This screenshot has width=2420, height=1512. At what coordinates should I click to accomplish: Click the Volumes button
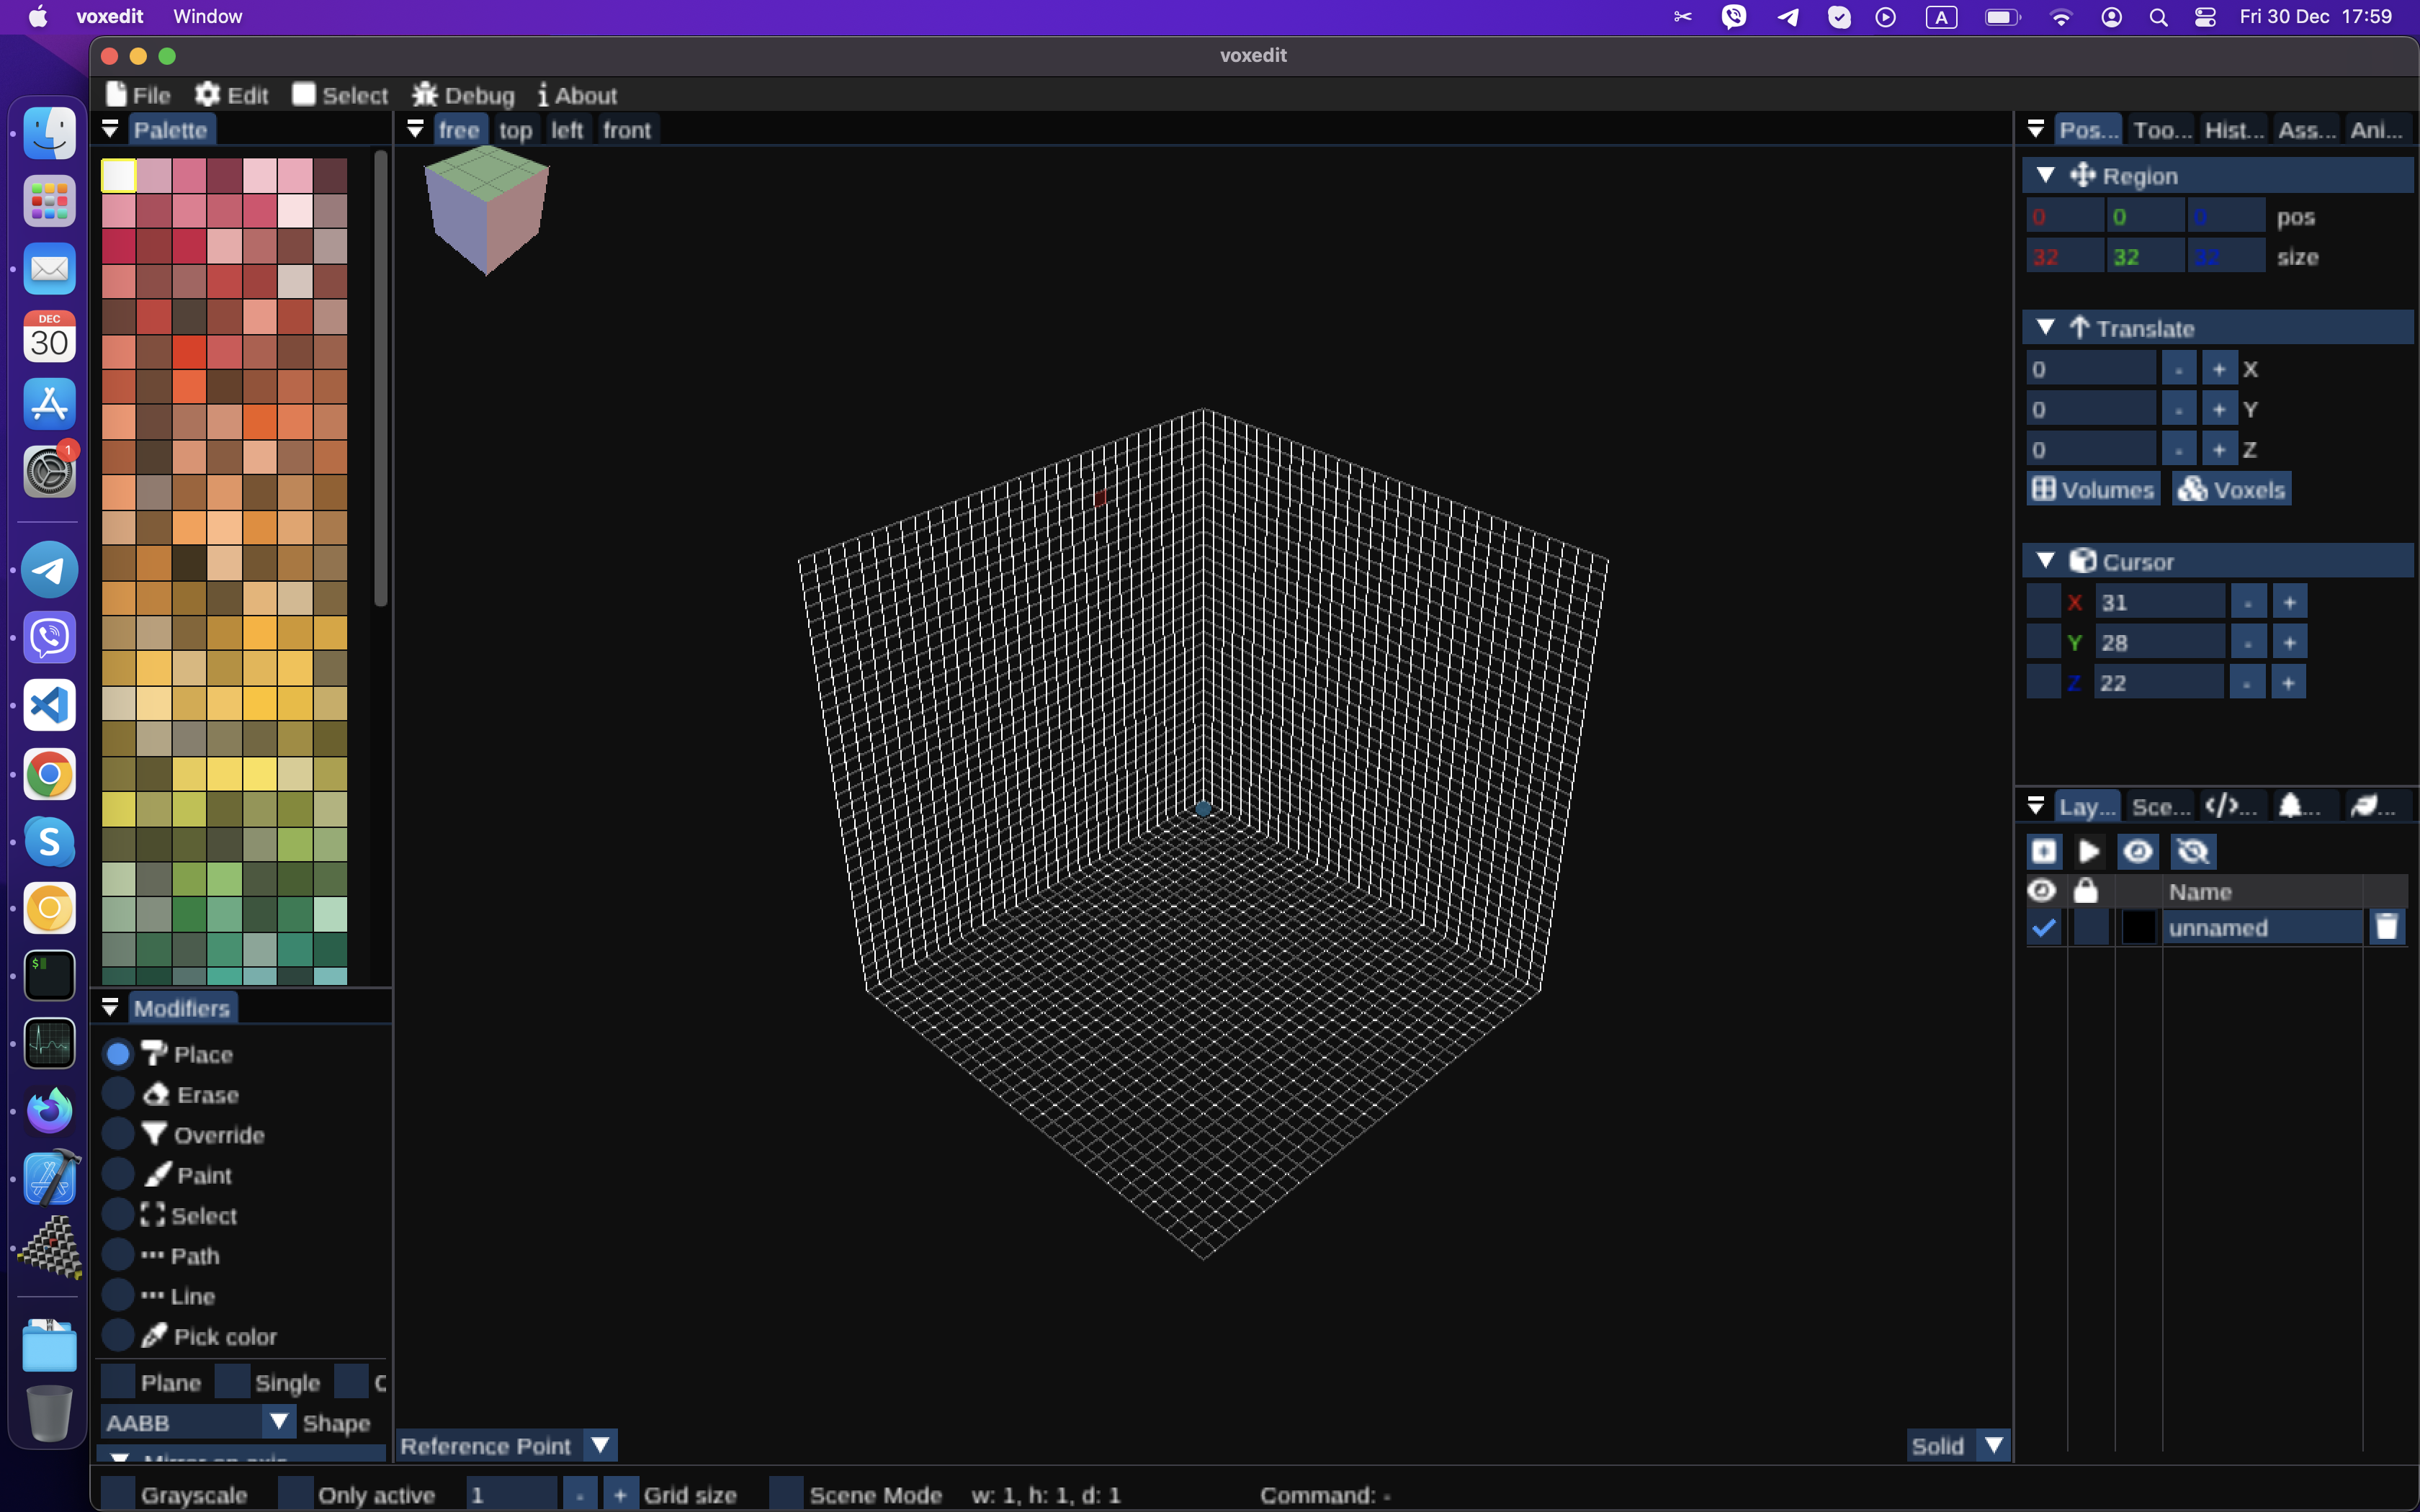point(2092,489)
